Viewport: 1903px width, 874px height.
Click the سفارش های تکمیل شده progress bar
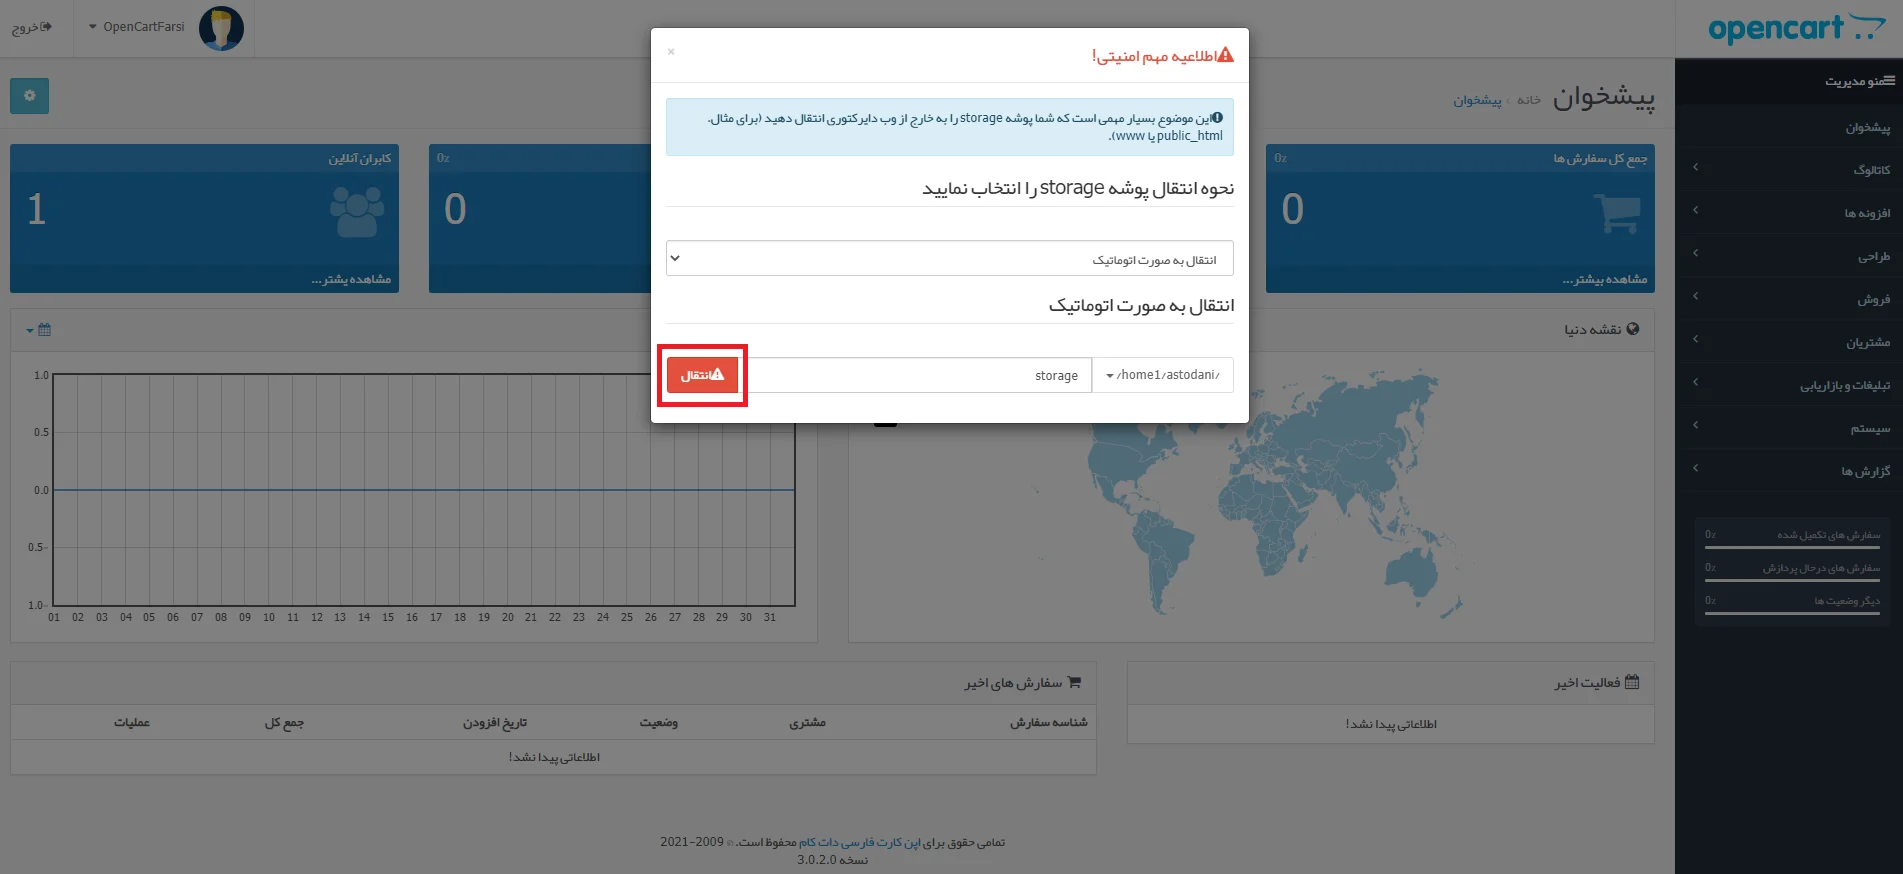1792,547
